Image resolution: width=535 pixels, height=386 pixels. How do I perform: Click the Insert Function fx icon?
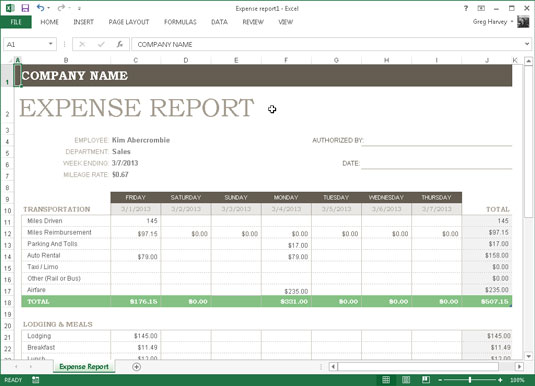pyautogui.click(x=120, y=44)
